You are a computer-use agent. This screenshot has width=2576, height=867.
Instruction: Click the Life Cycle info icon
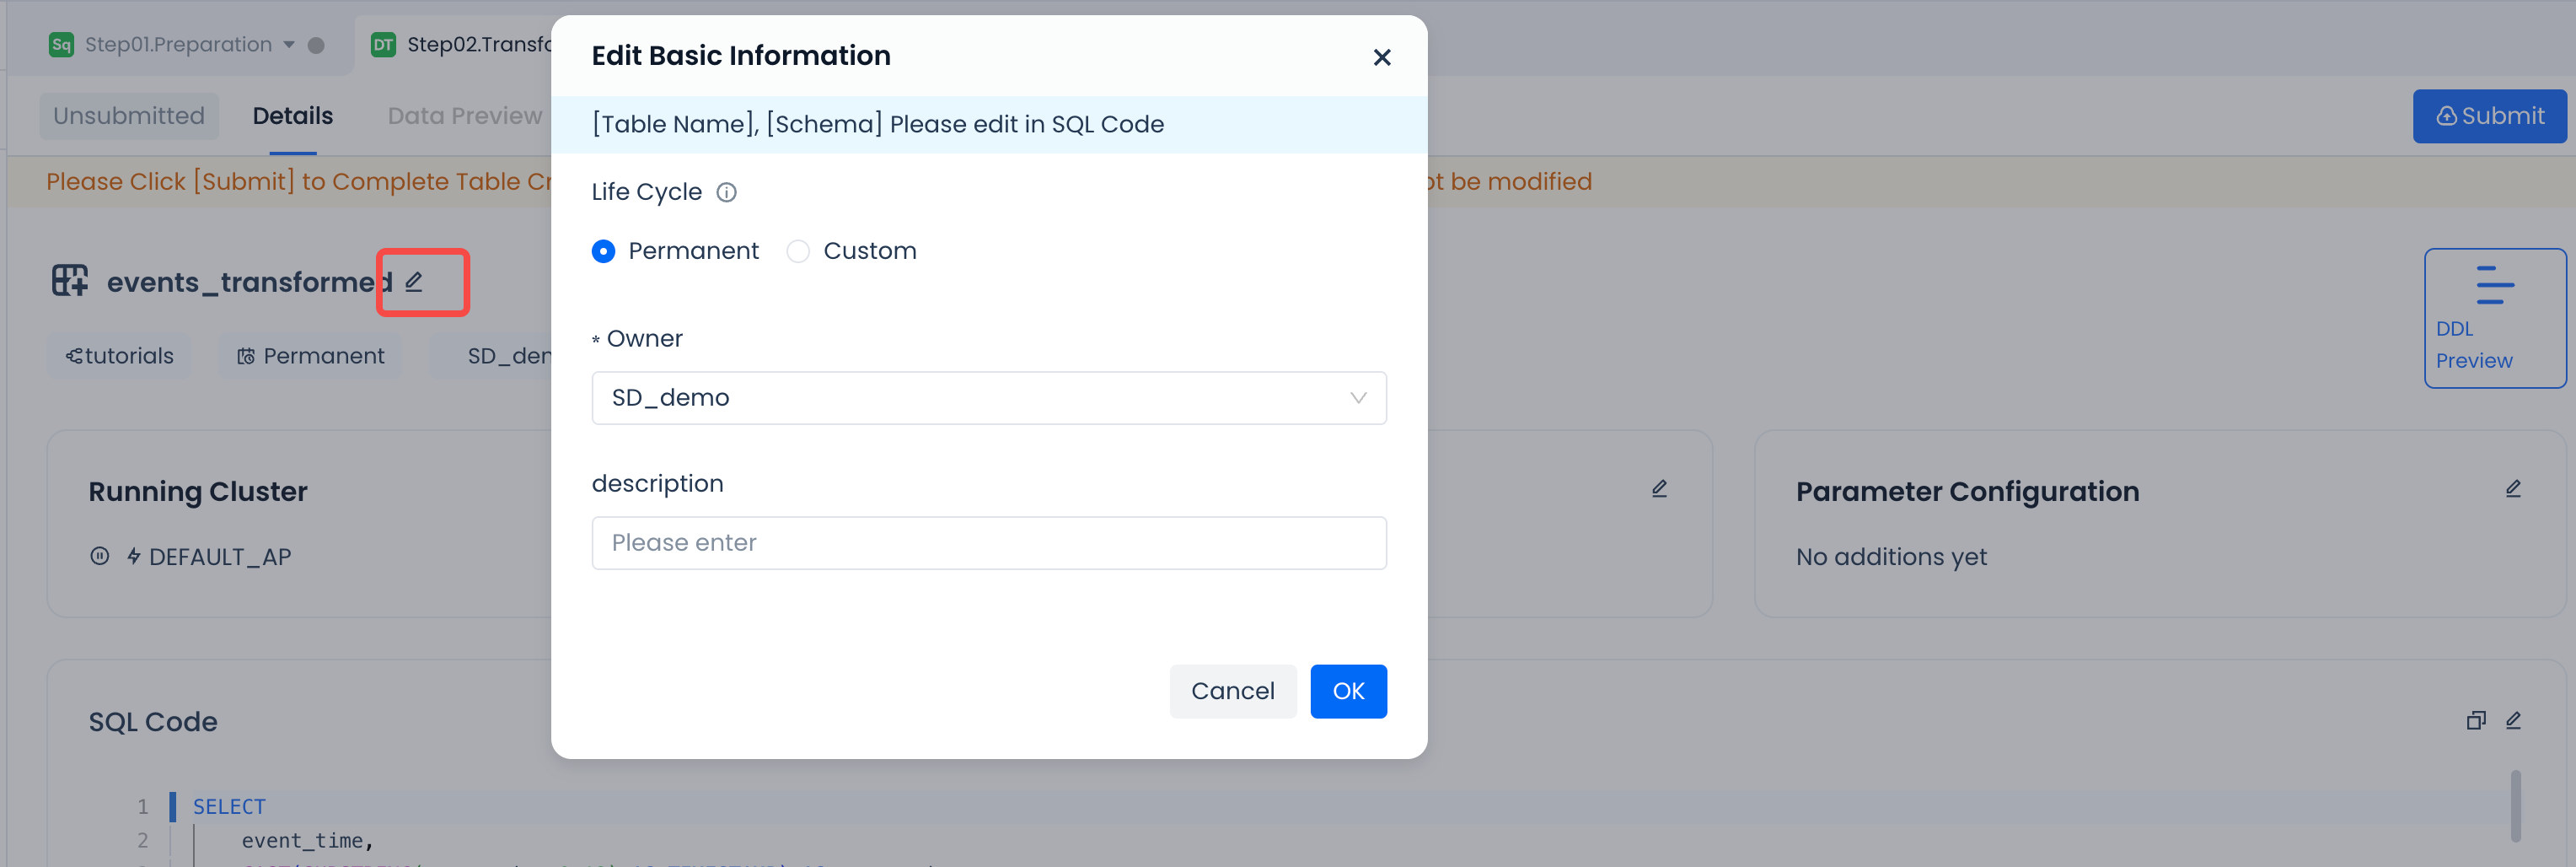click(x=727, y=192)
